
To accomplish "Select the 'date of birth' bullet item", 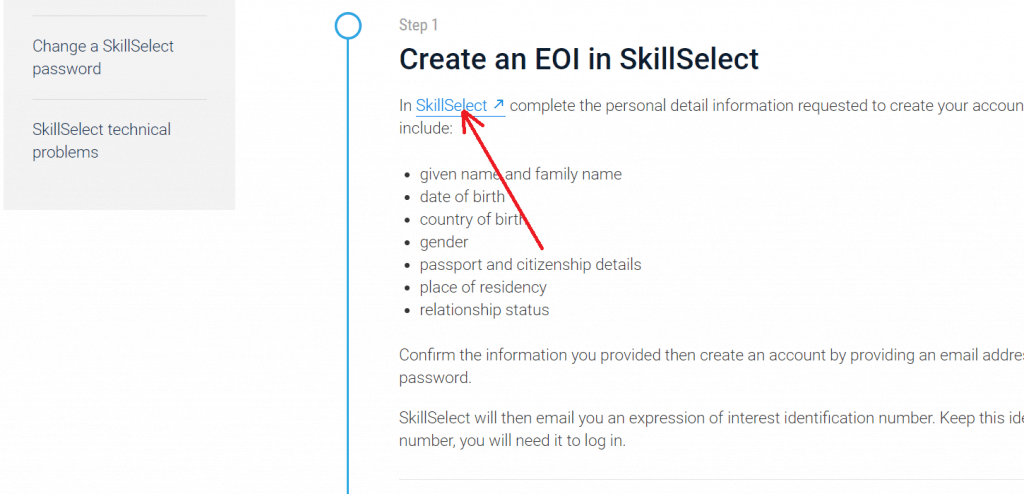I will (x=462, y=196).
